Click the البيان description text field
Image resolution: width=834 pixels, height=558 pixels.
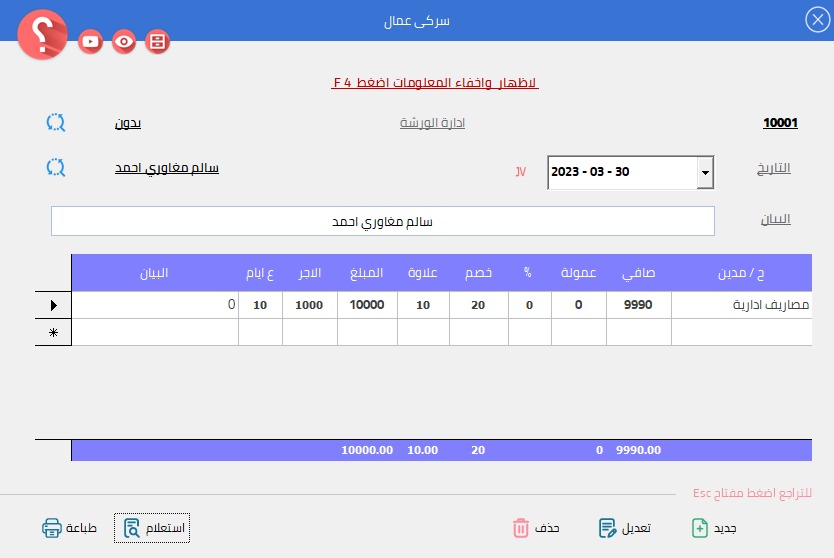tap(382, 221)
